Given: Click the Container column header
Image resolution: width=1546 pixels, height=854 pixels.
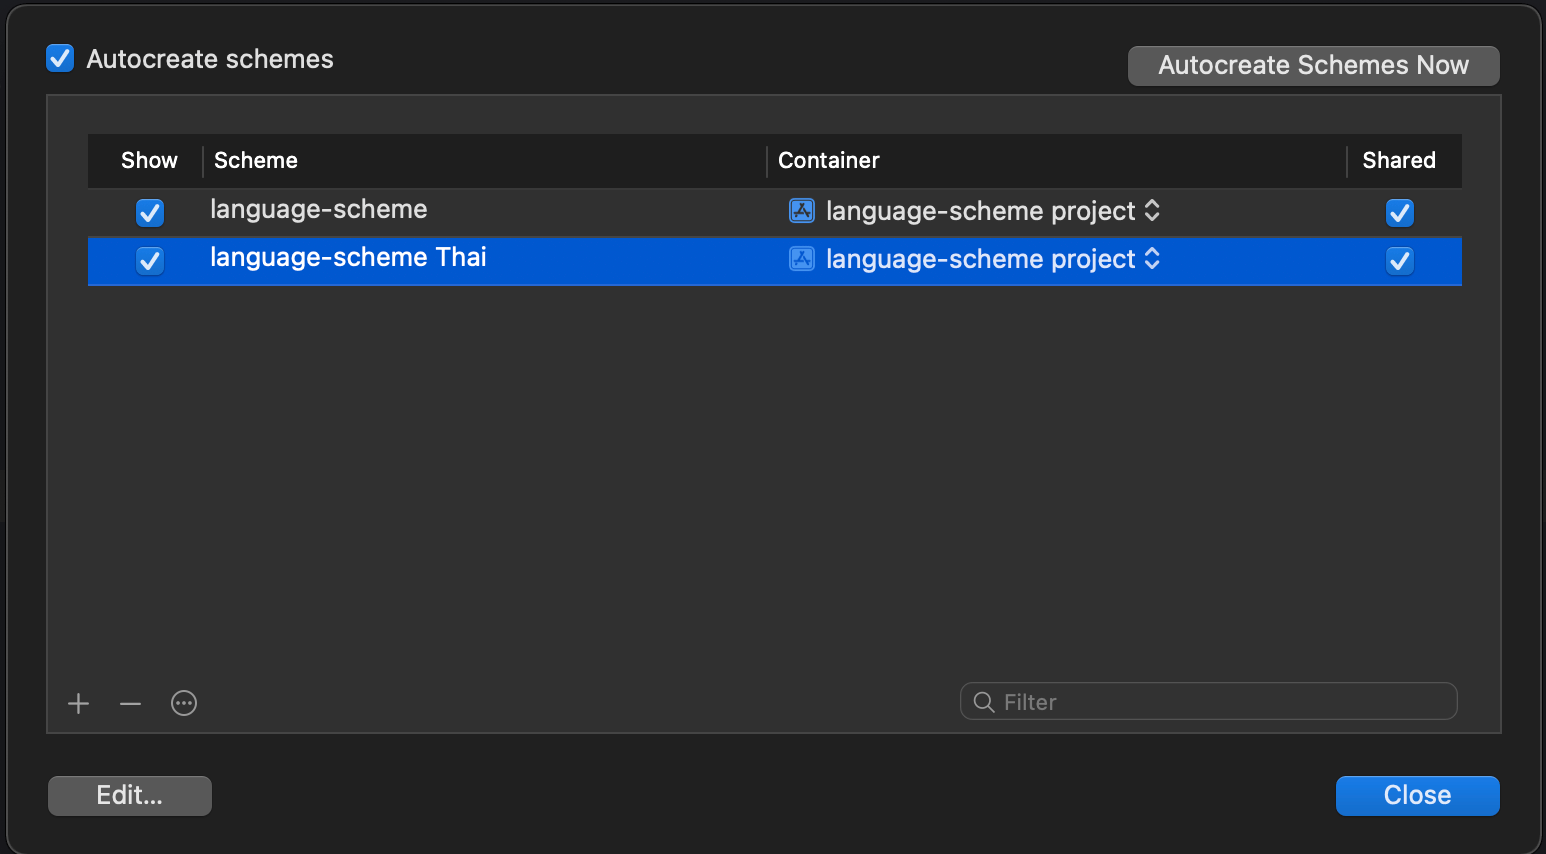Looking at the screenshot, I should (829, 161).
